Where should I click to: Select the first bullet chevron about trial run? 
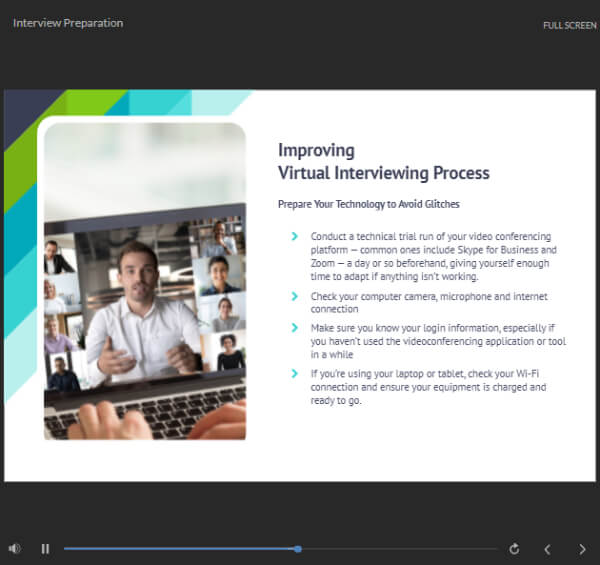(294, 236)
